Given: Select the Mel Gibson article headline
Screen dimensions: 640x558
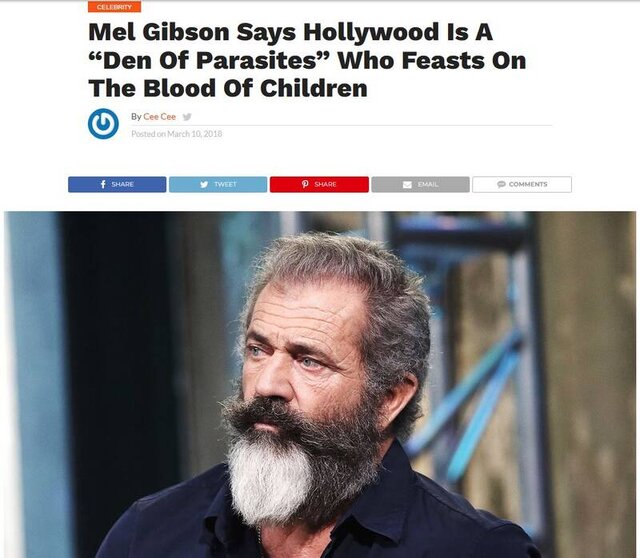Looking at the screenshot, I should (x=307, y=60).
